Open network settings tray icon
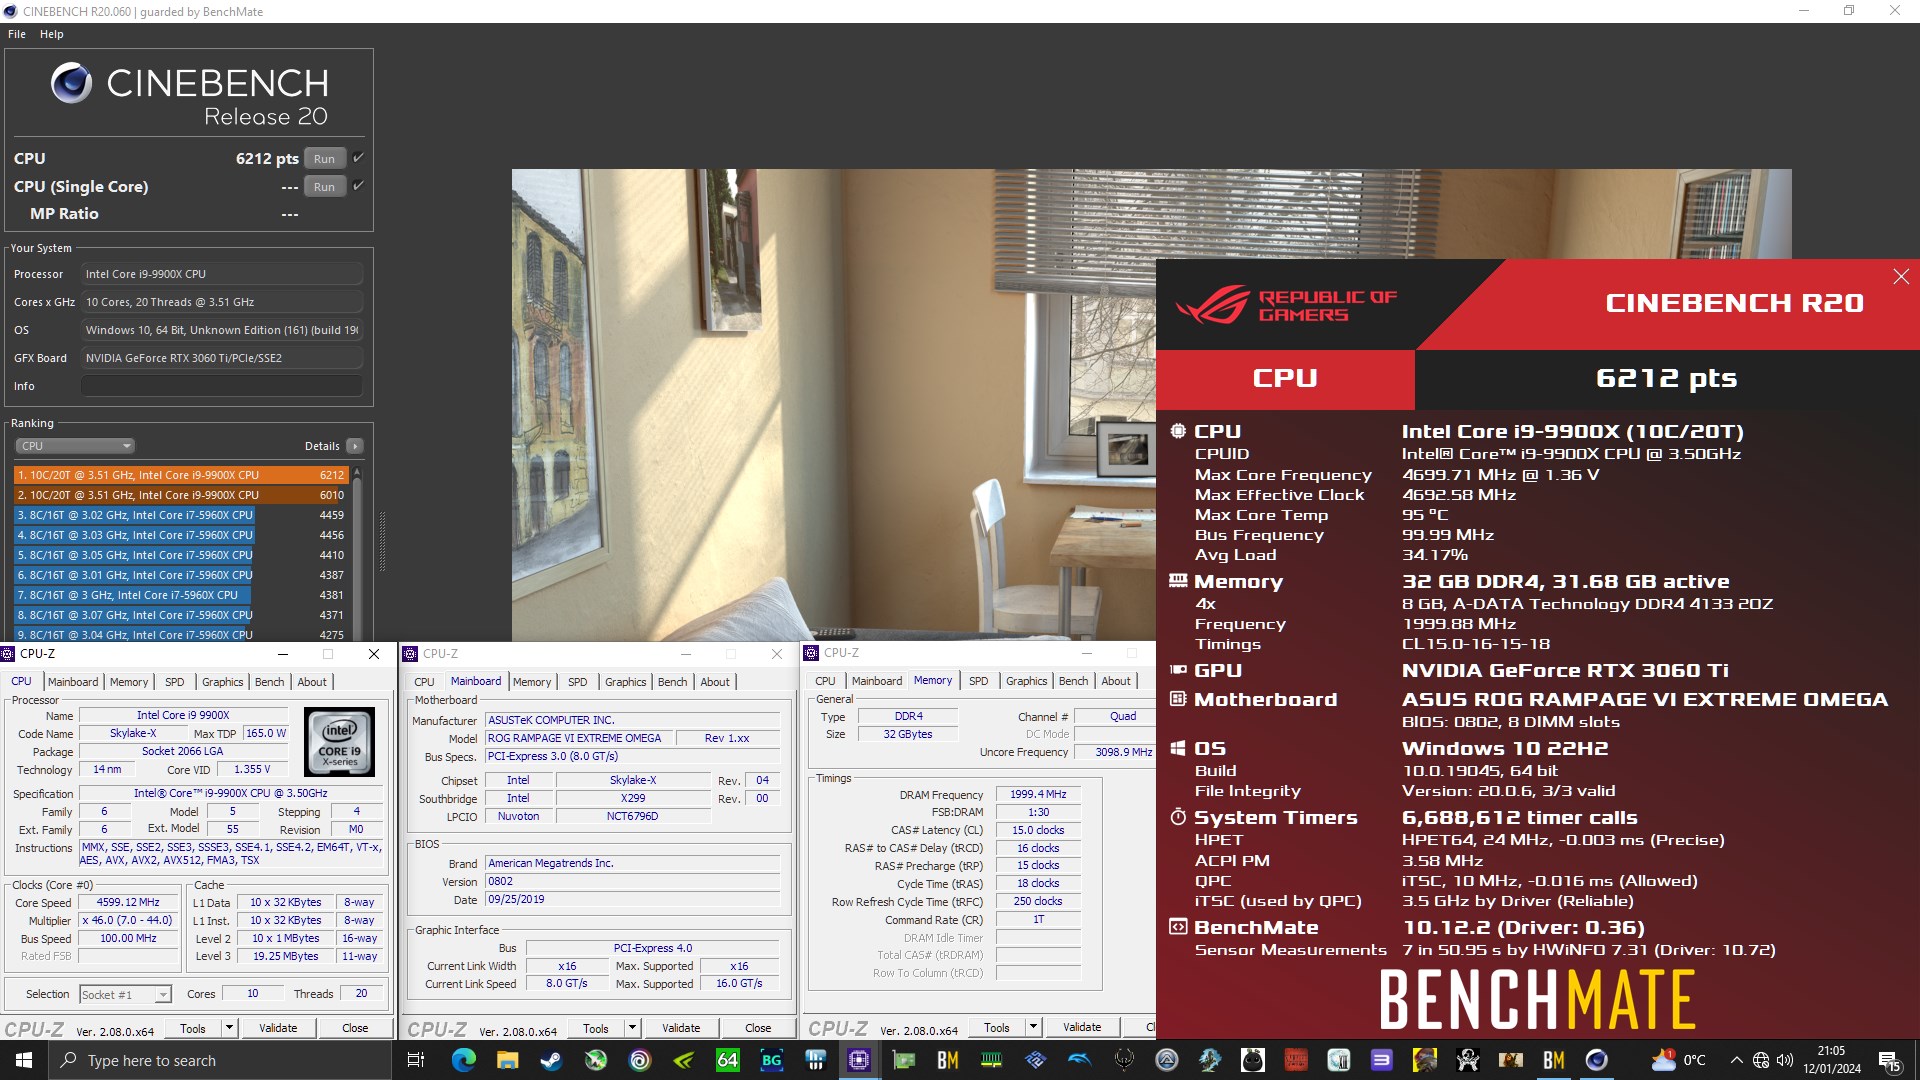Viewport: 1920px width, 1080px height. point(1761,1060)
